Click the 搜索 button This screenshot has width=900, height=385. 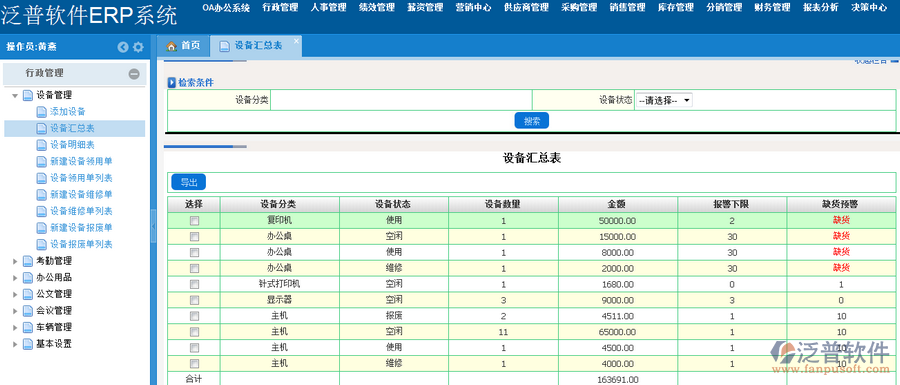pos(532,120)
